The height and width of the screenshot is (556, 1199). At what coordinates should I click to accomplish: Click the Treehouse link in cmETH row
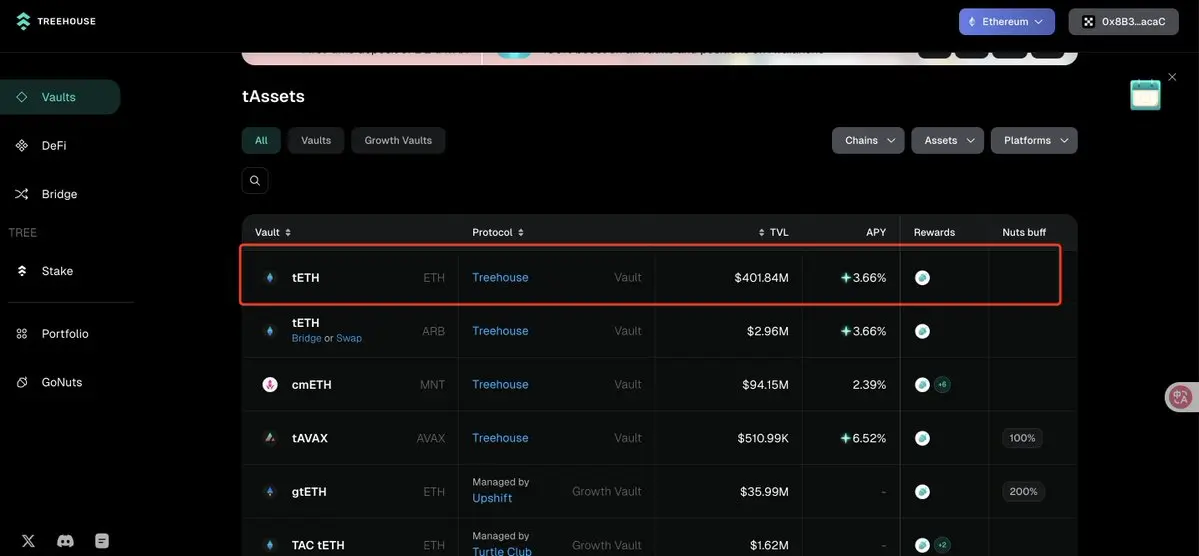point(500,385)
